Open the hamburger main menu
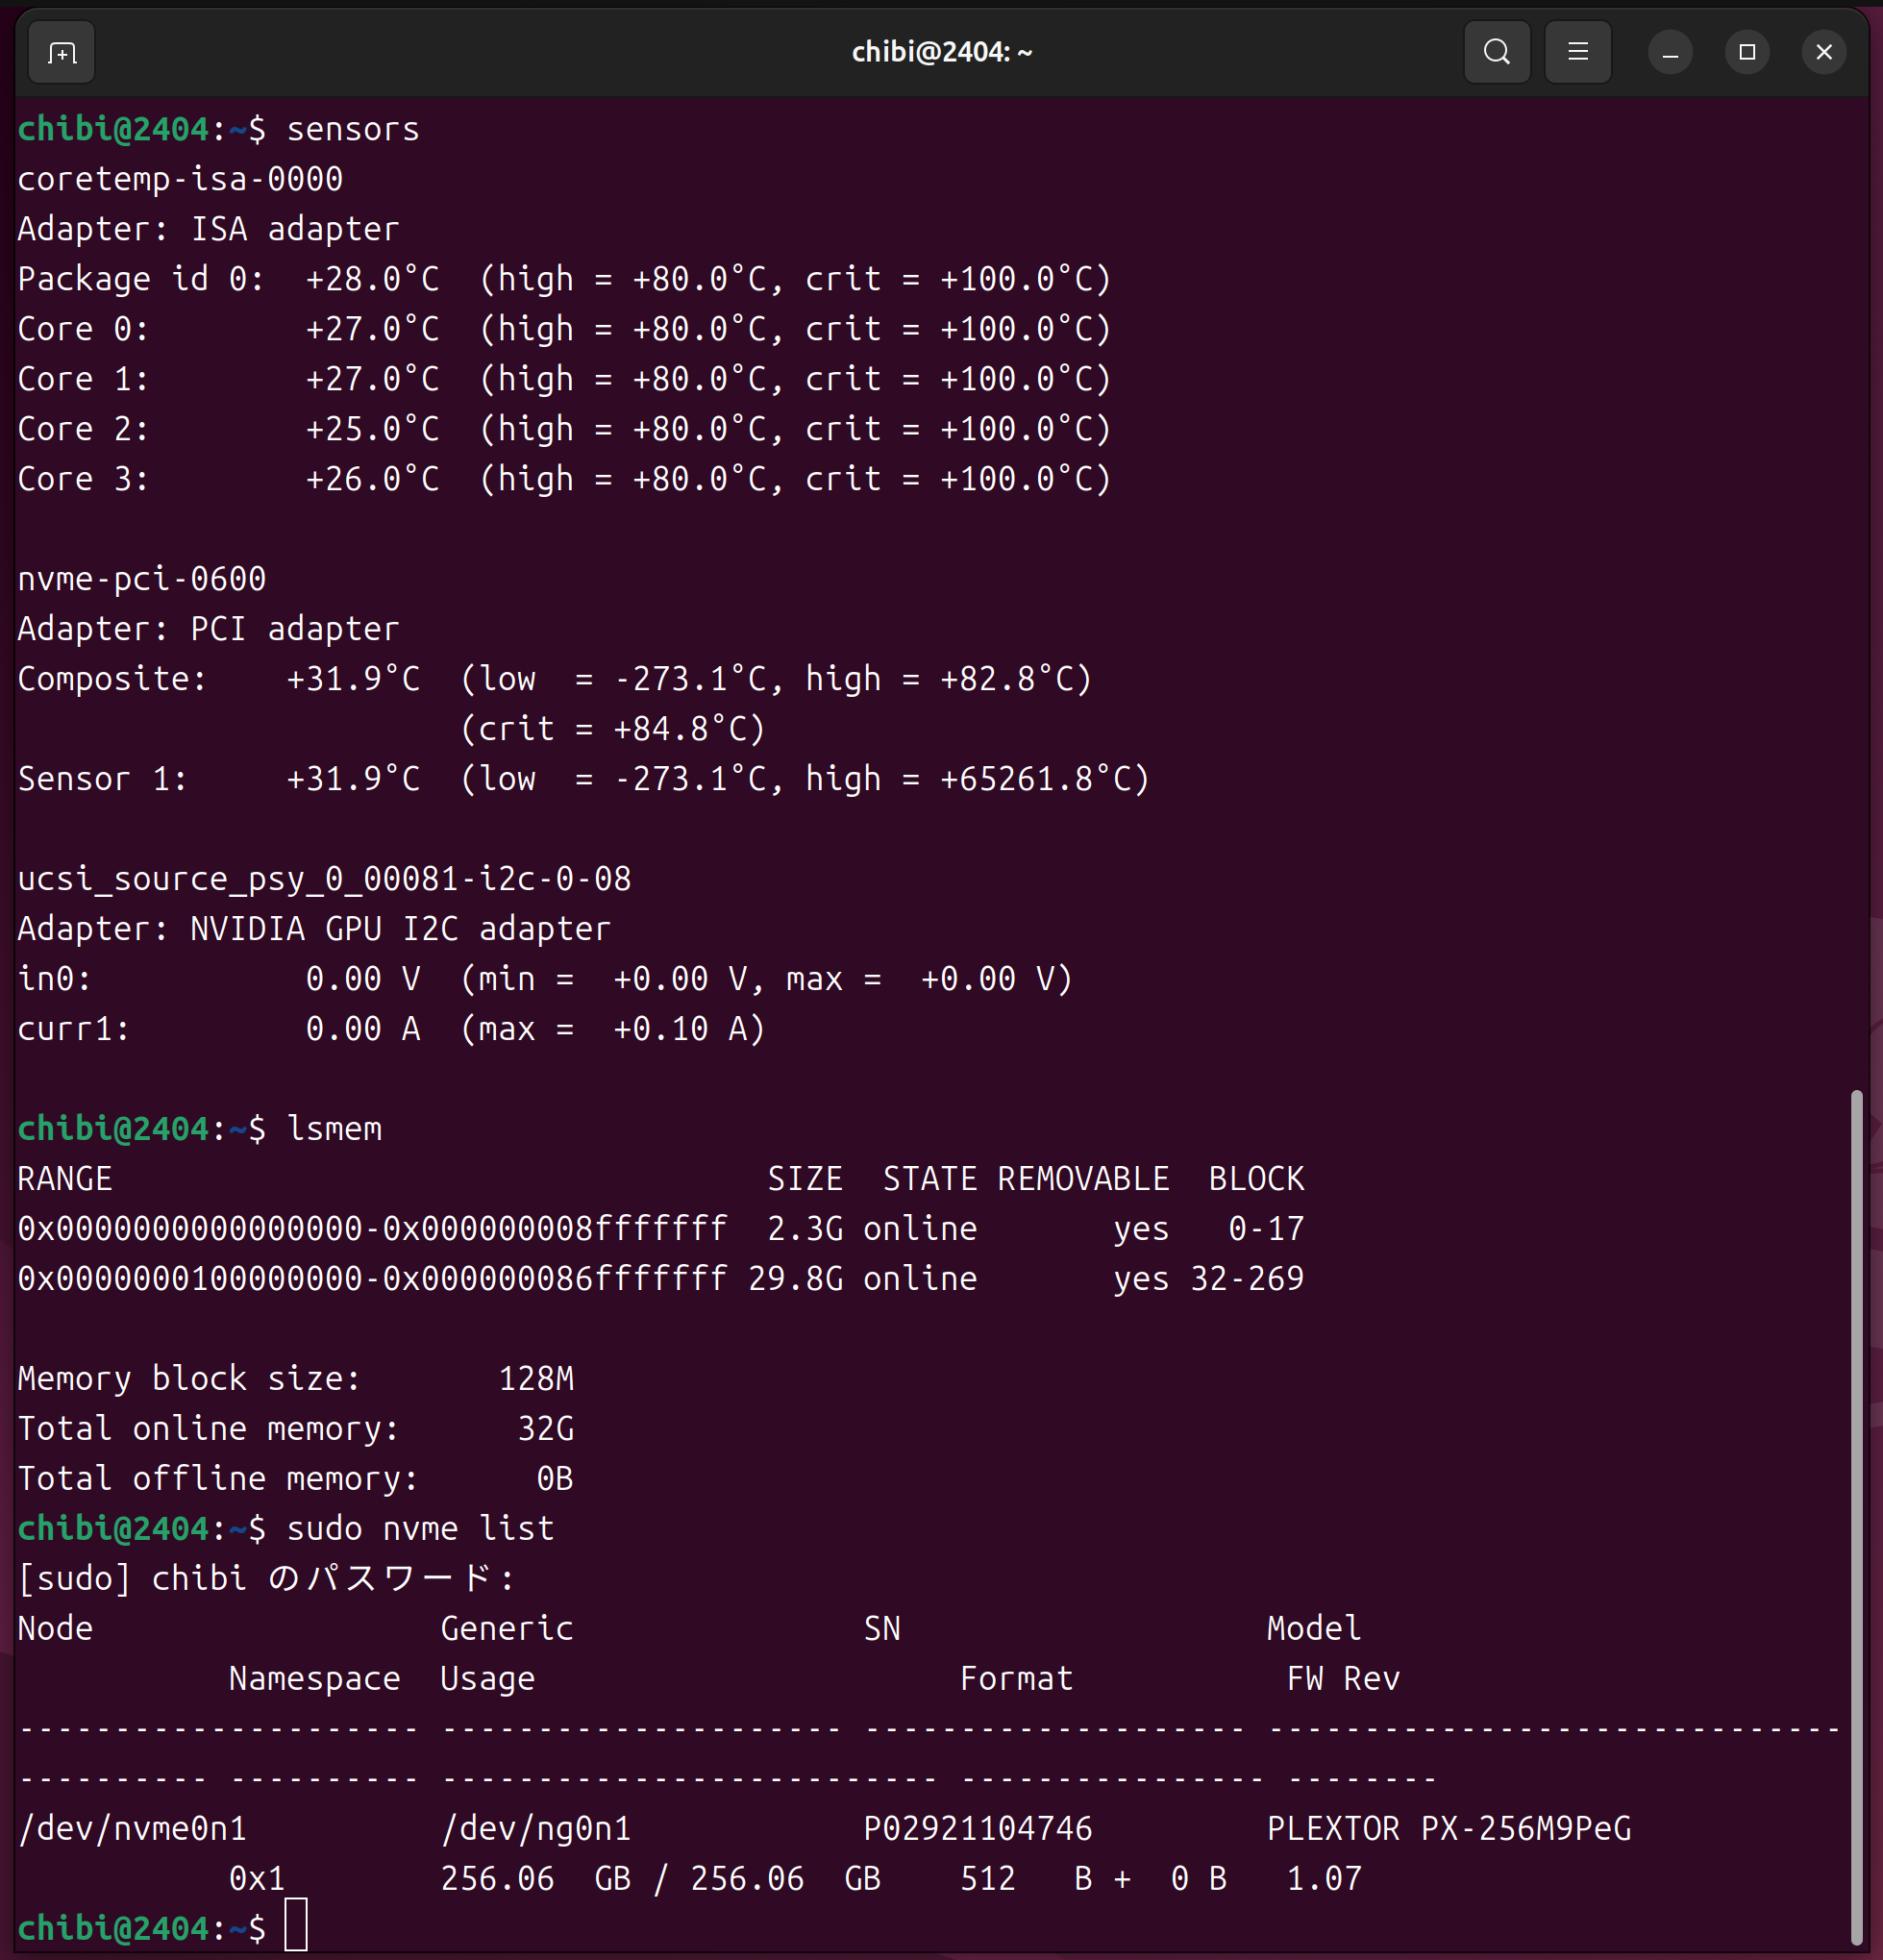1883x1960 pixels. (x=1577, y=52)
